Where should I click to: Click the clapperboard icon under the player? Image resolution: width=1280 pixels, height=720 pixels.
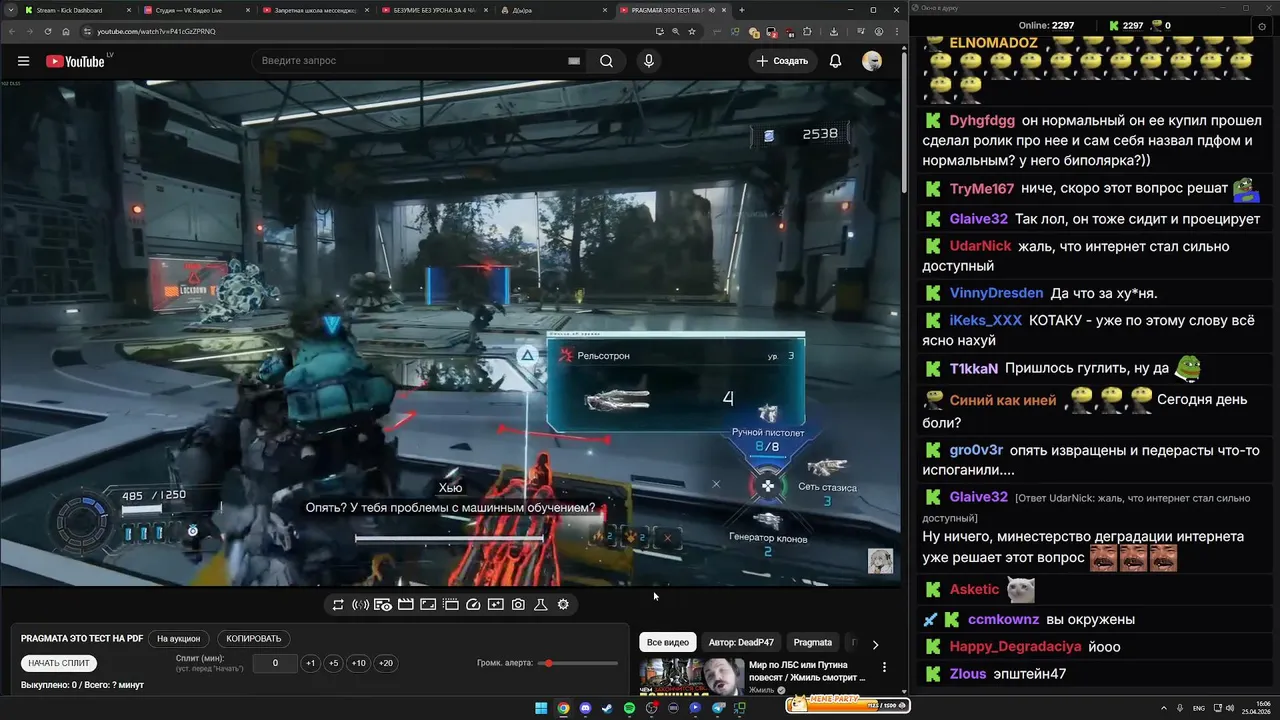click(x=406, y=605)
